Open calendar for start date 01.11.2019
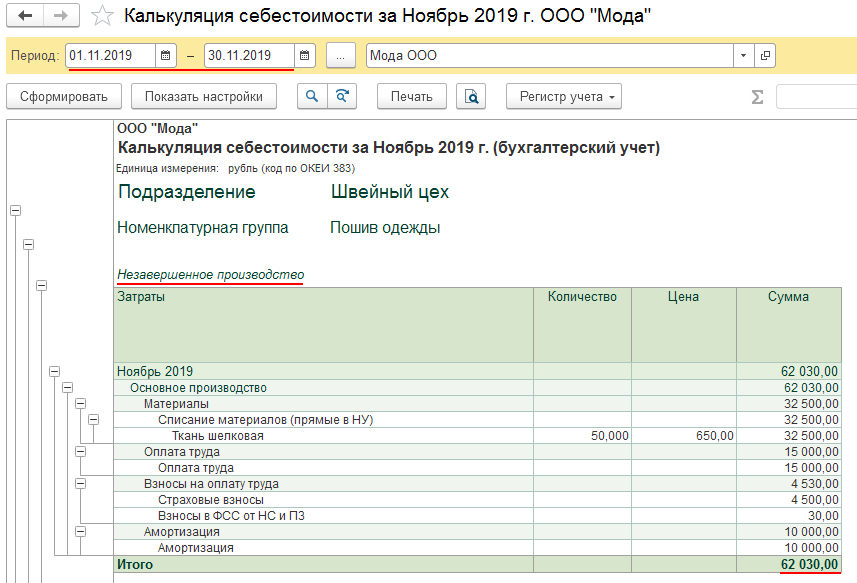857x583 pixels. [x=166, y=56]
